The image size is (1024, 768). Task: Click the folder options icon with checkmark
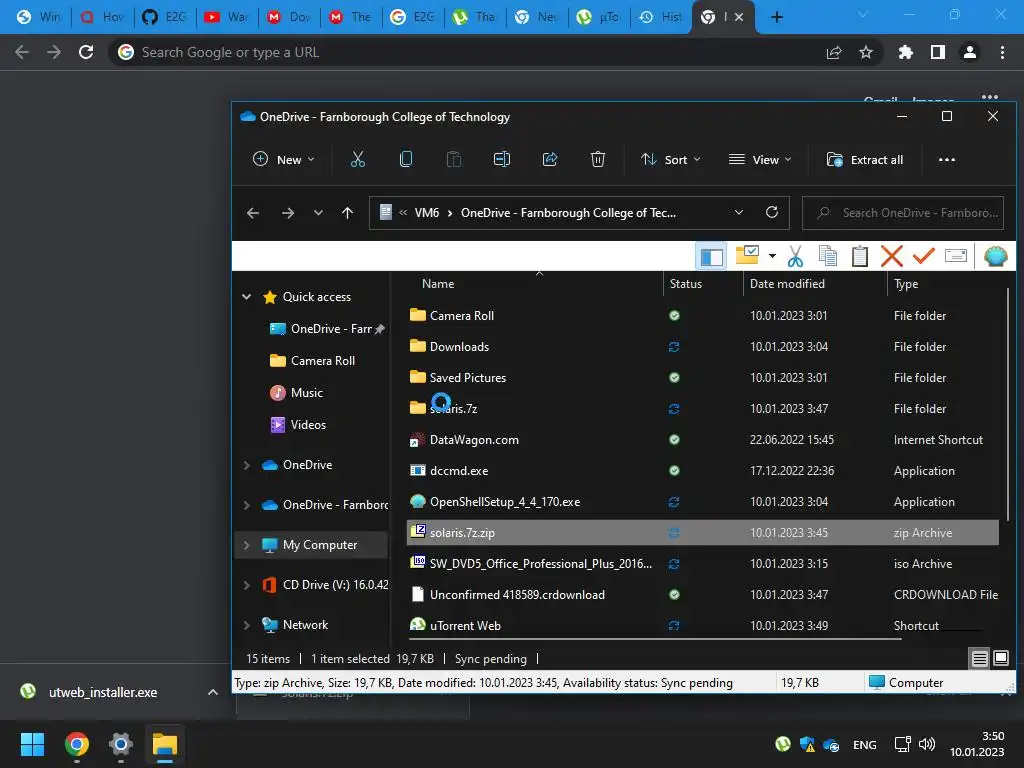tap(747, 255)
